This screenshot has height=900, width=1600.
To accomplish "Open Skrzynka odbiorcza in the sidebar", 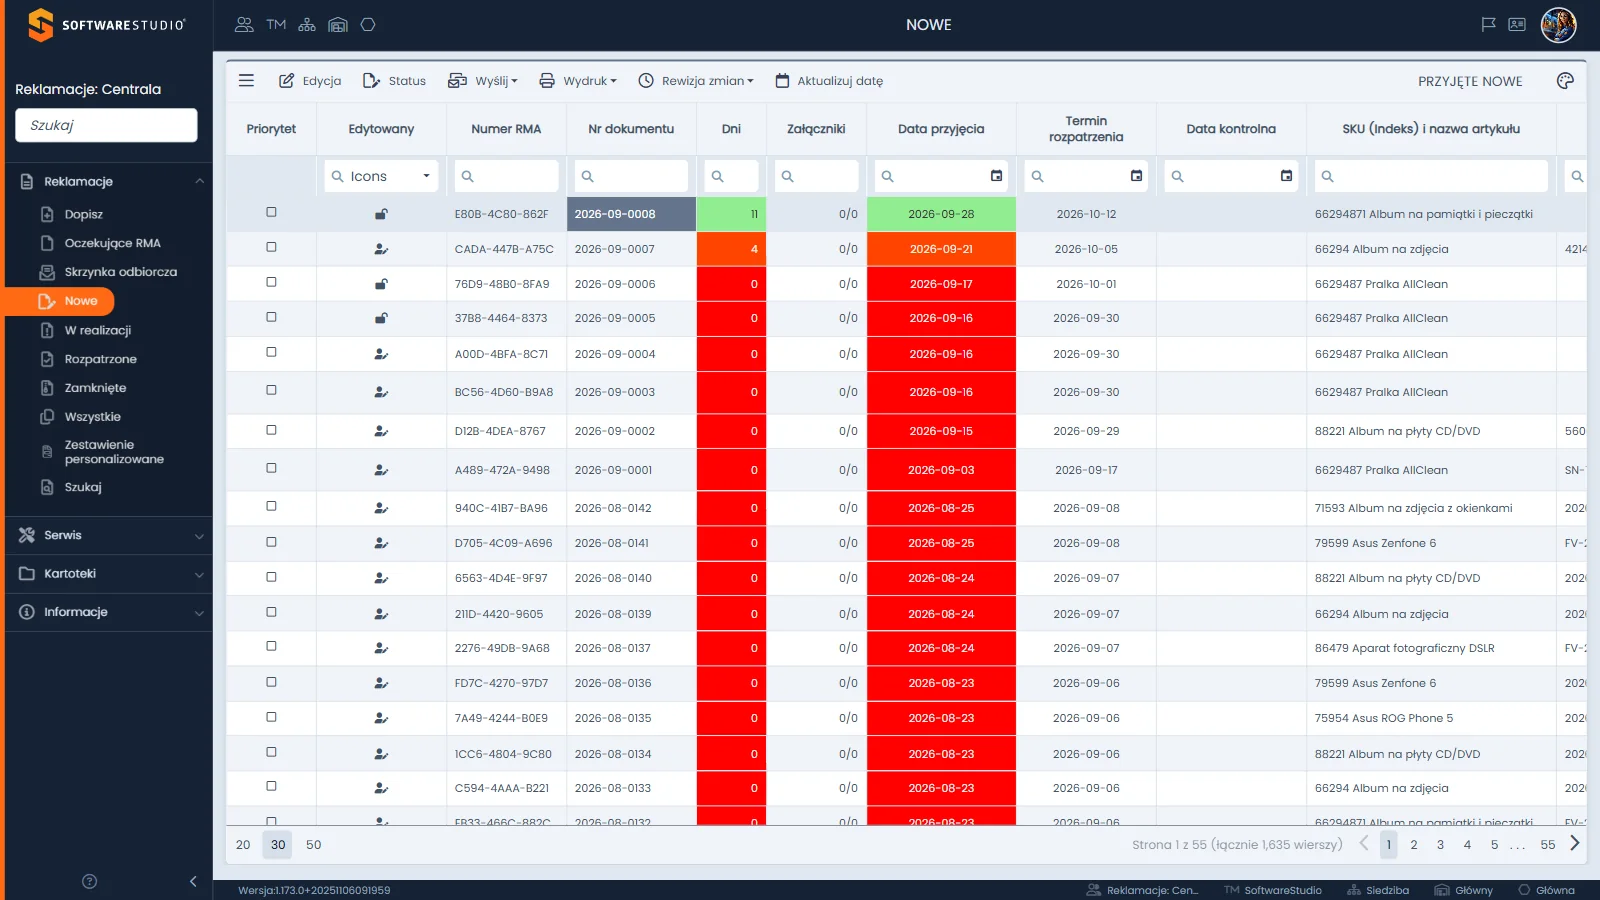I will click(x=120, y=272).
